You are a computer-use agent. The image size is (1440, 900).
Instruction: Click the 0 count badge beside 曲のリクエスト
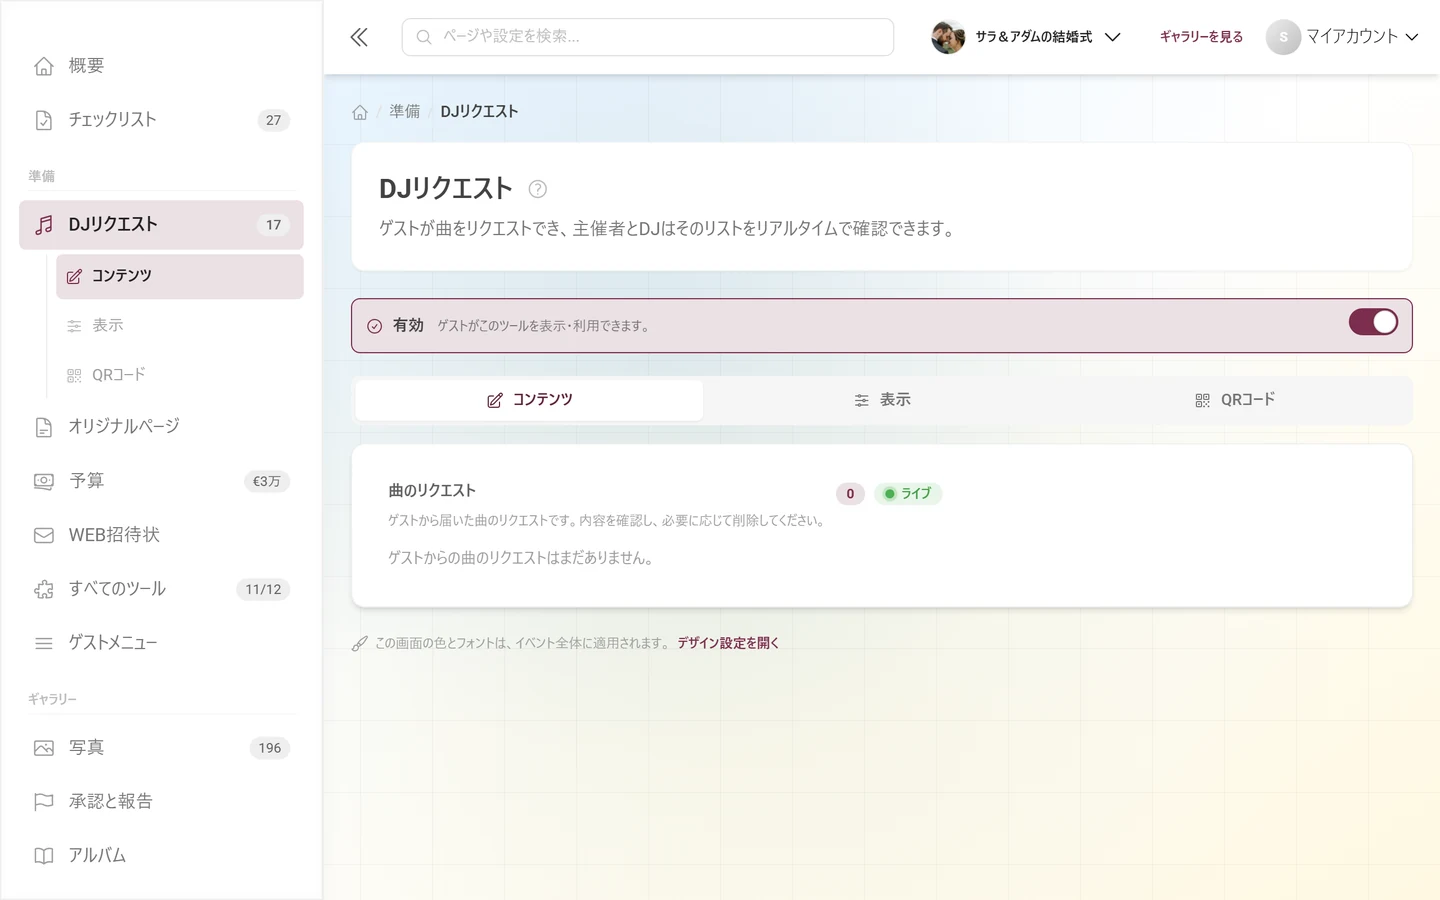click(850, 493)
